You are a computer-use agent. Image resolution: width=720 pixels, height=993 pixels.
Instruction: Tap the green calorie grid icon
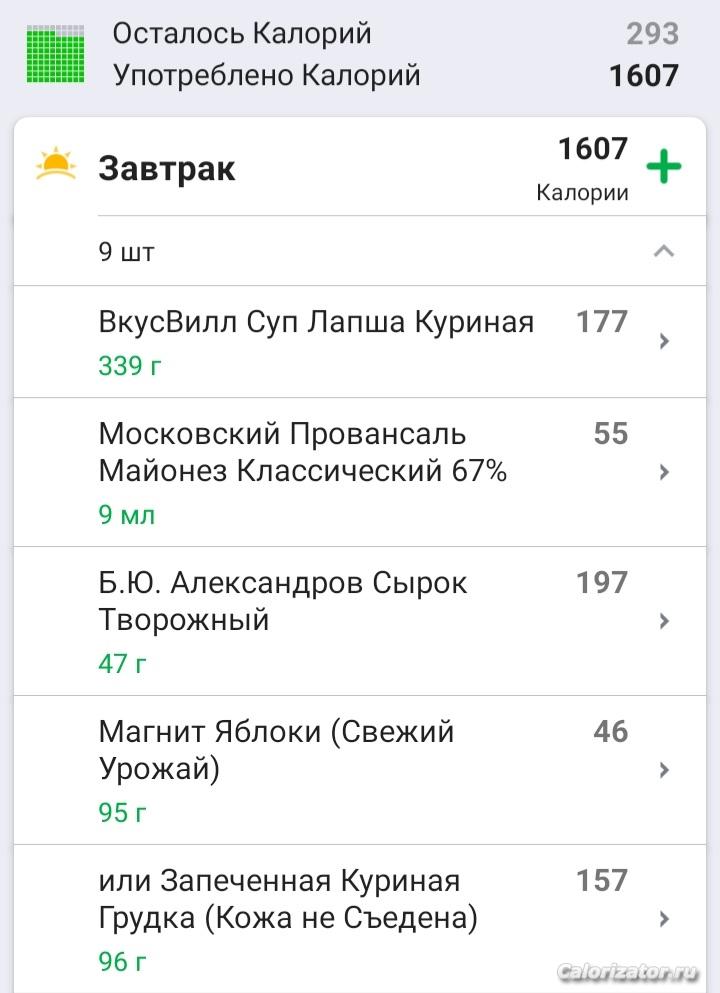point(56,54)
